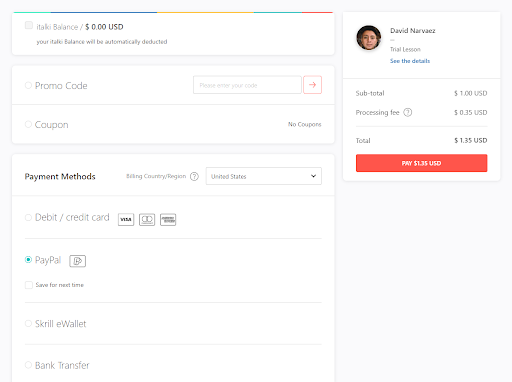Screen dimensions: 512x382
Task: Select Bank Transfer payment option
Action: [28, 365]
